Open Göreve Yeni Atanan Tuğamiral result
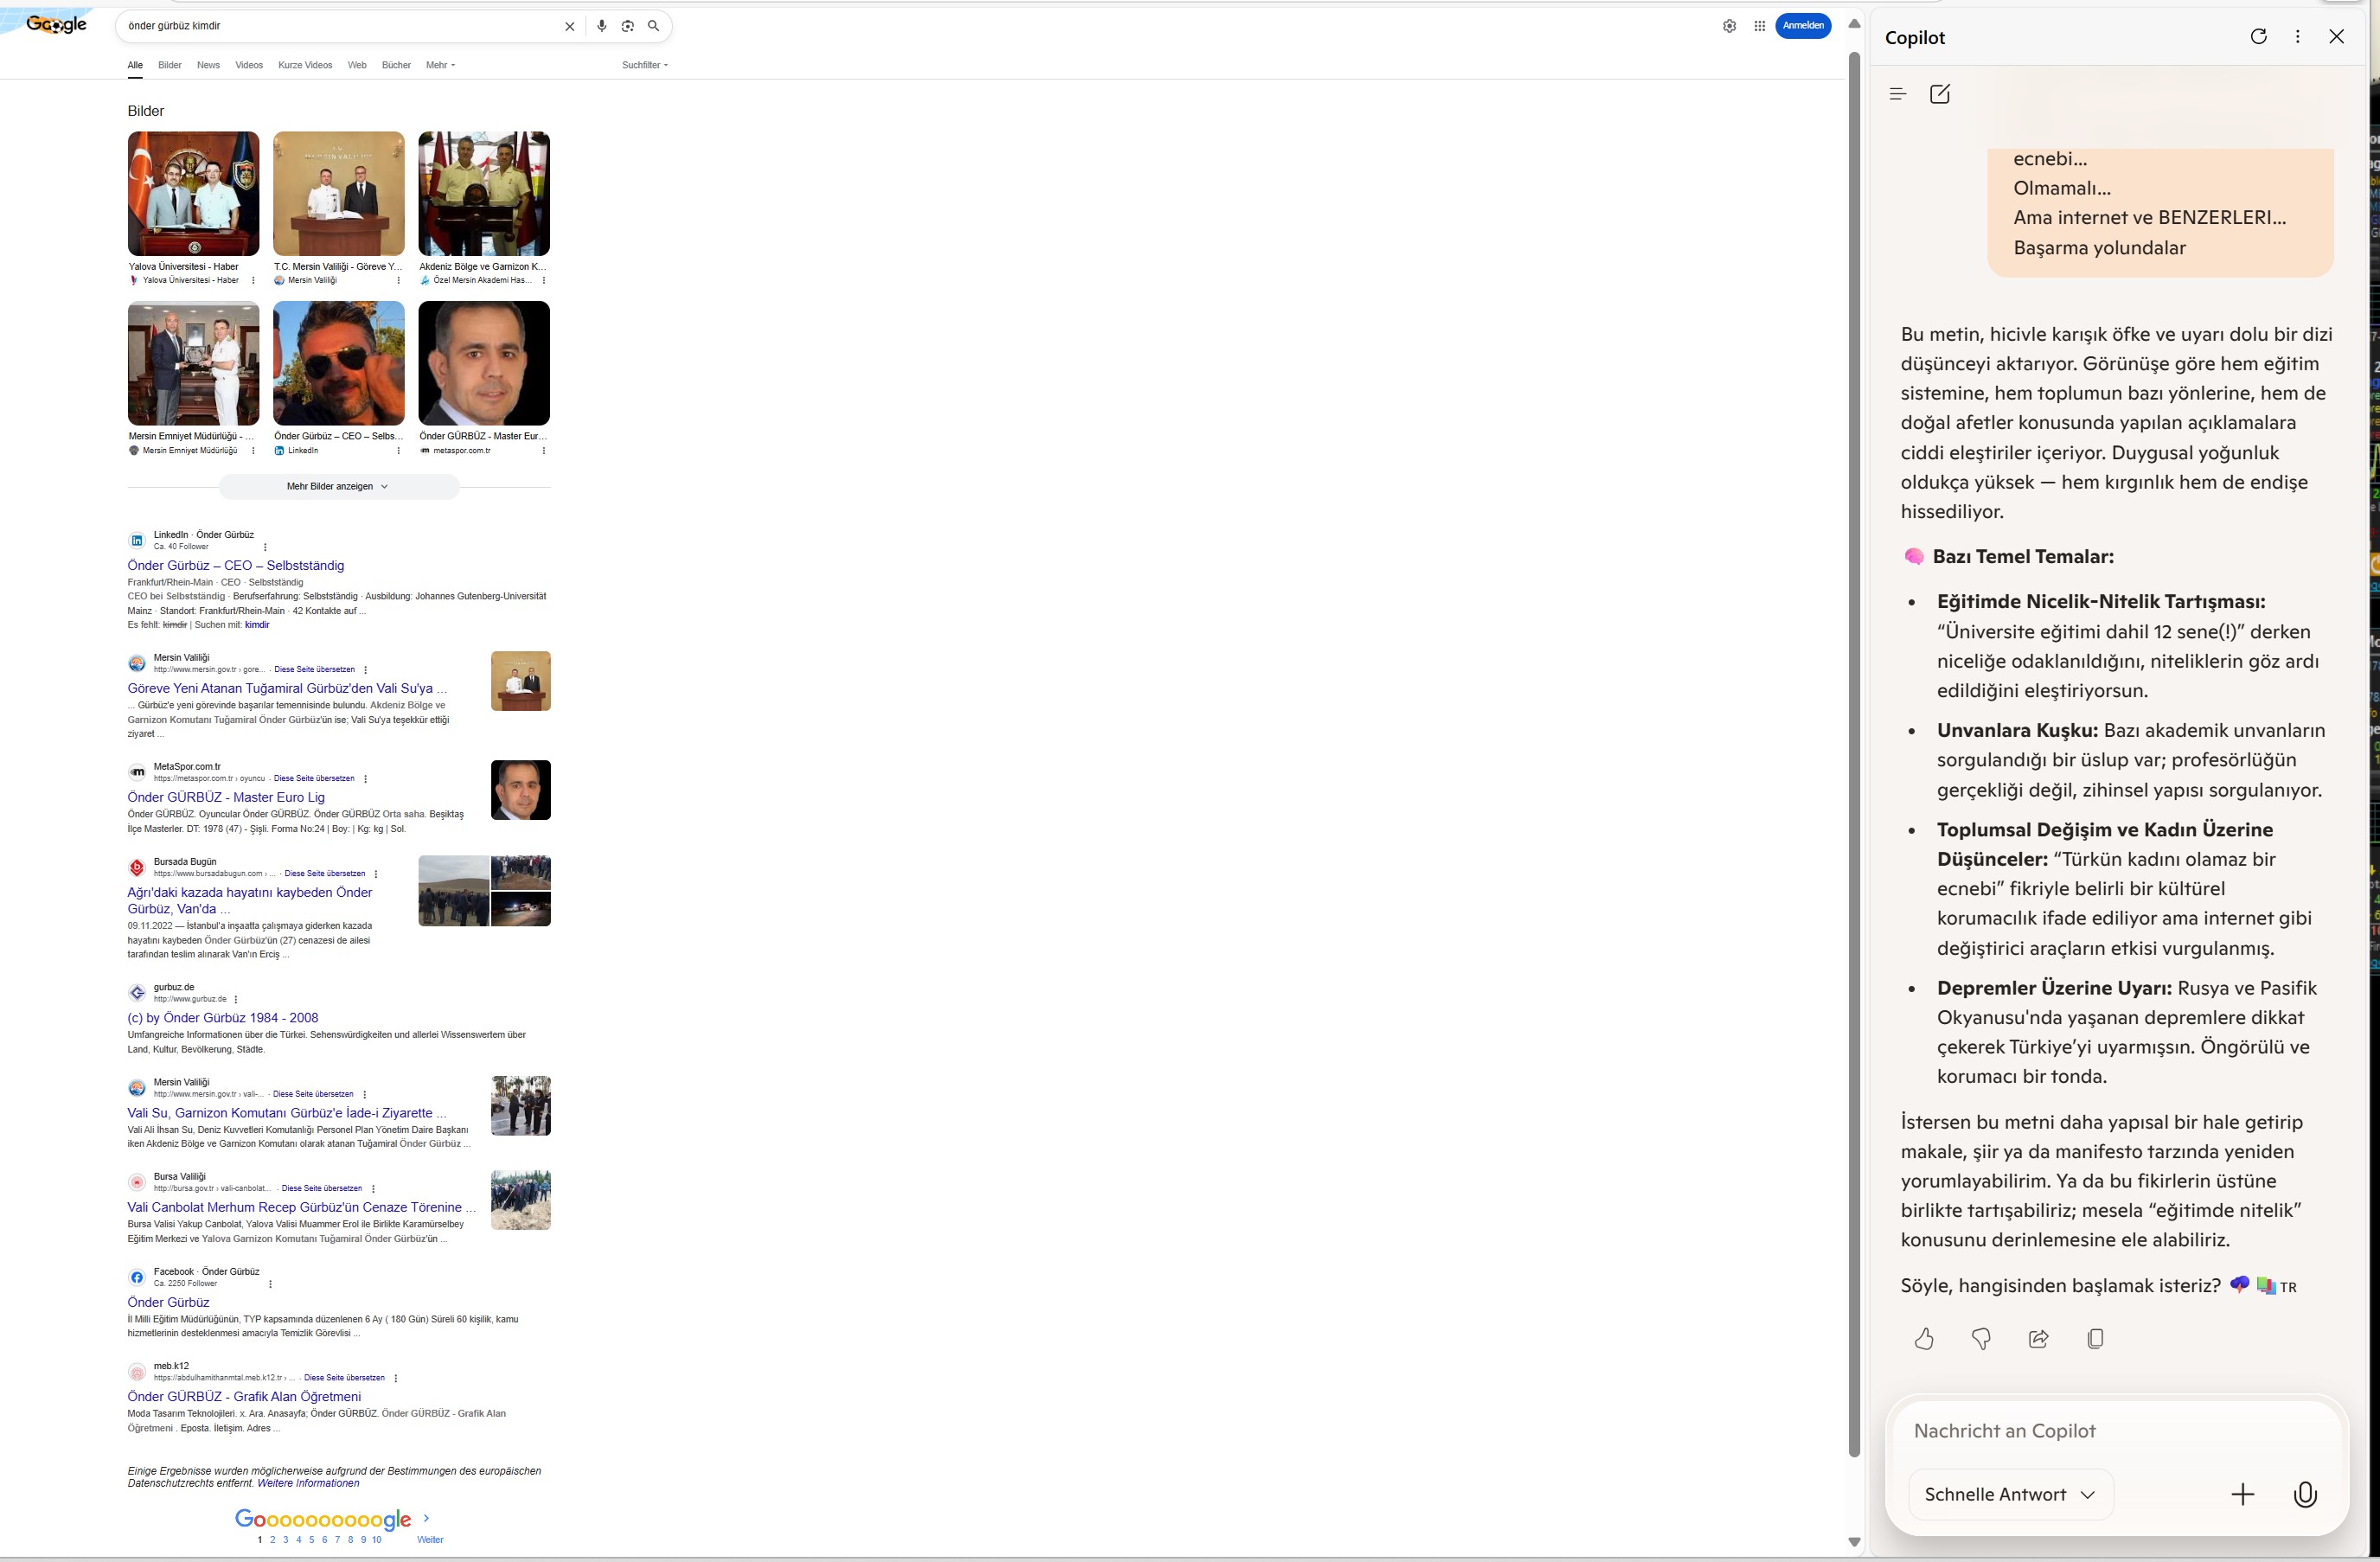This screenshot has height=1562, width=2380. point(287,689)
